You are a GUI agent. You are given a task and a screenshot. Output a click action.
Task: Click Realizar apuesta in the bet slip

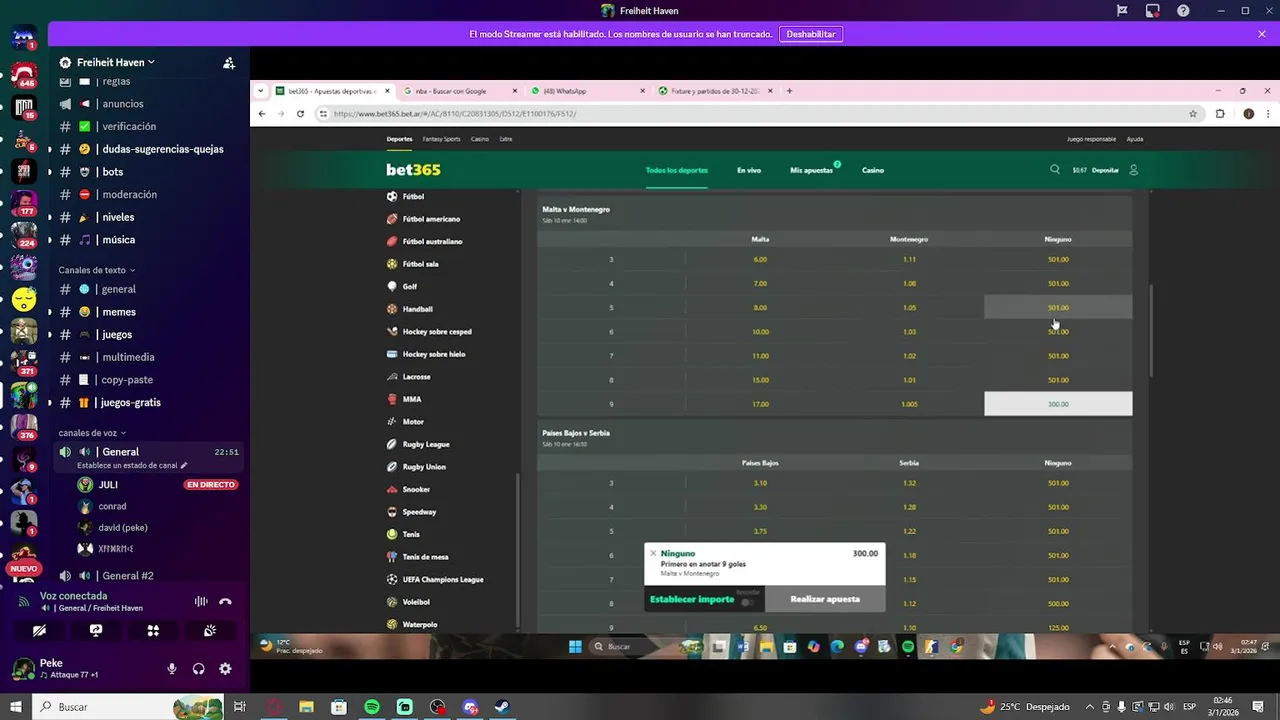coord(825,599)
